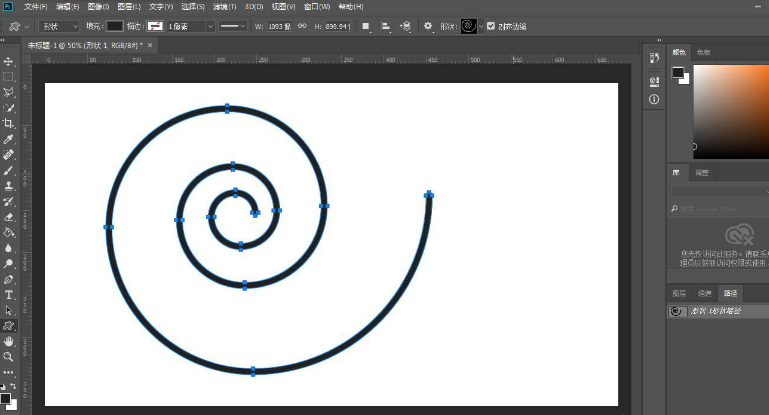769x415 pixels.
Task: Select the Eraser tool
Action: (8, 217)
